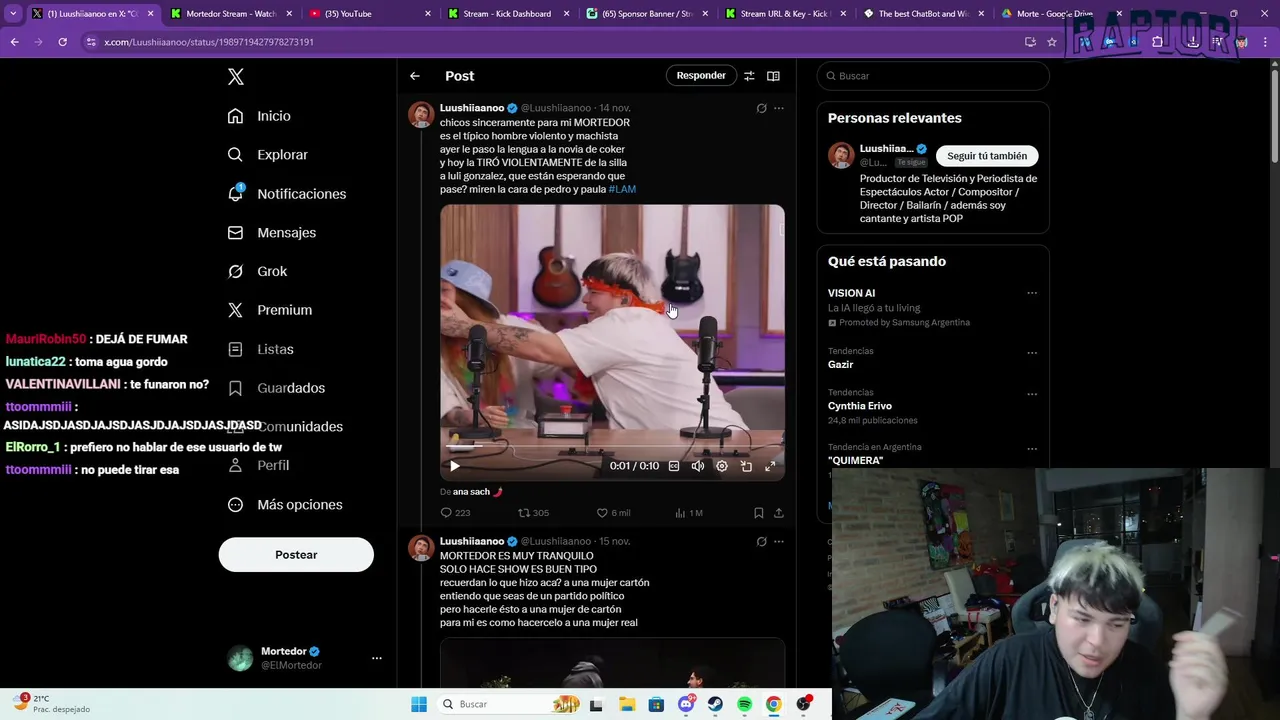Seek on the video progress bar
The image size is (1280, 720).
coord(612,447)
